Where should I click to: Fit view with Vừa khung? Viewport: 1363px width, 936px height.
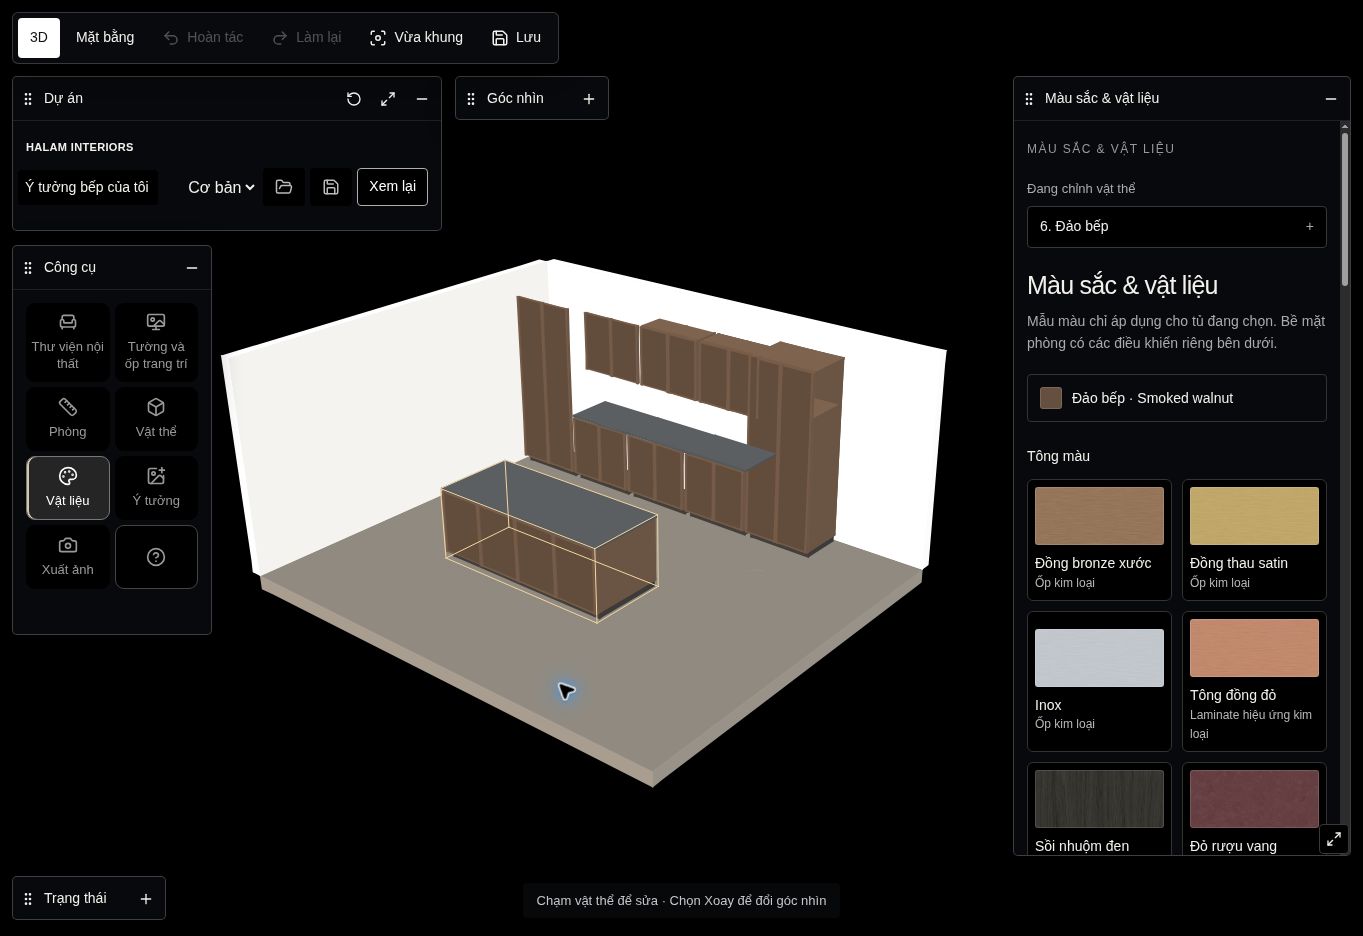pos(416,38)
